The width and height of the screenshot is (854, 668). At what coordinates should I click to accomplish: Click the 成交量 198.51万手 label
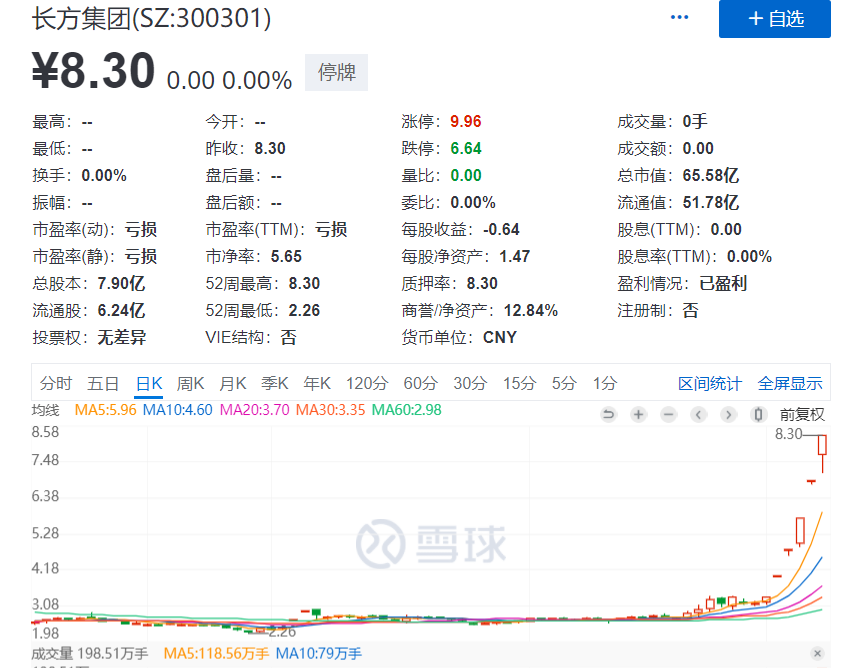pos(90,653)
